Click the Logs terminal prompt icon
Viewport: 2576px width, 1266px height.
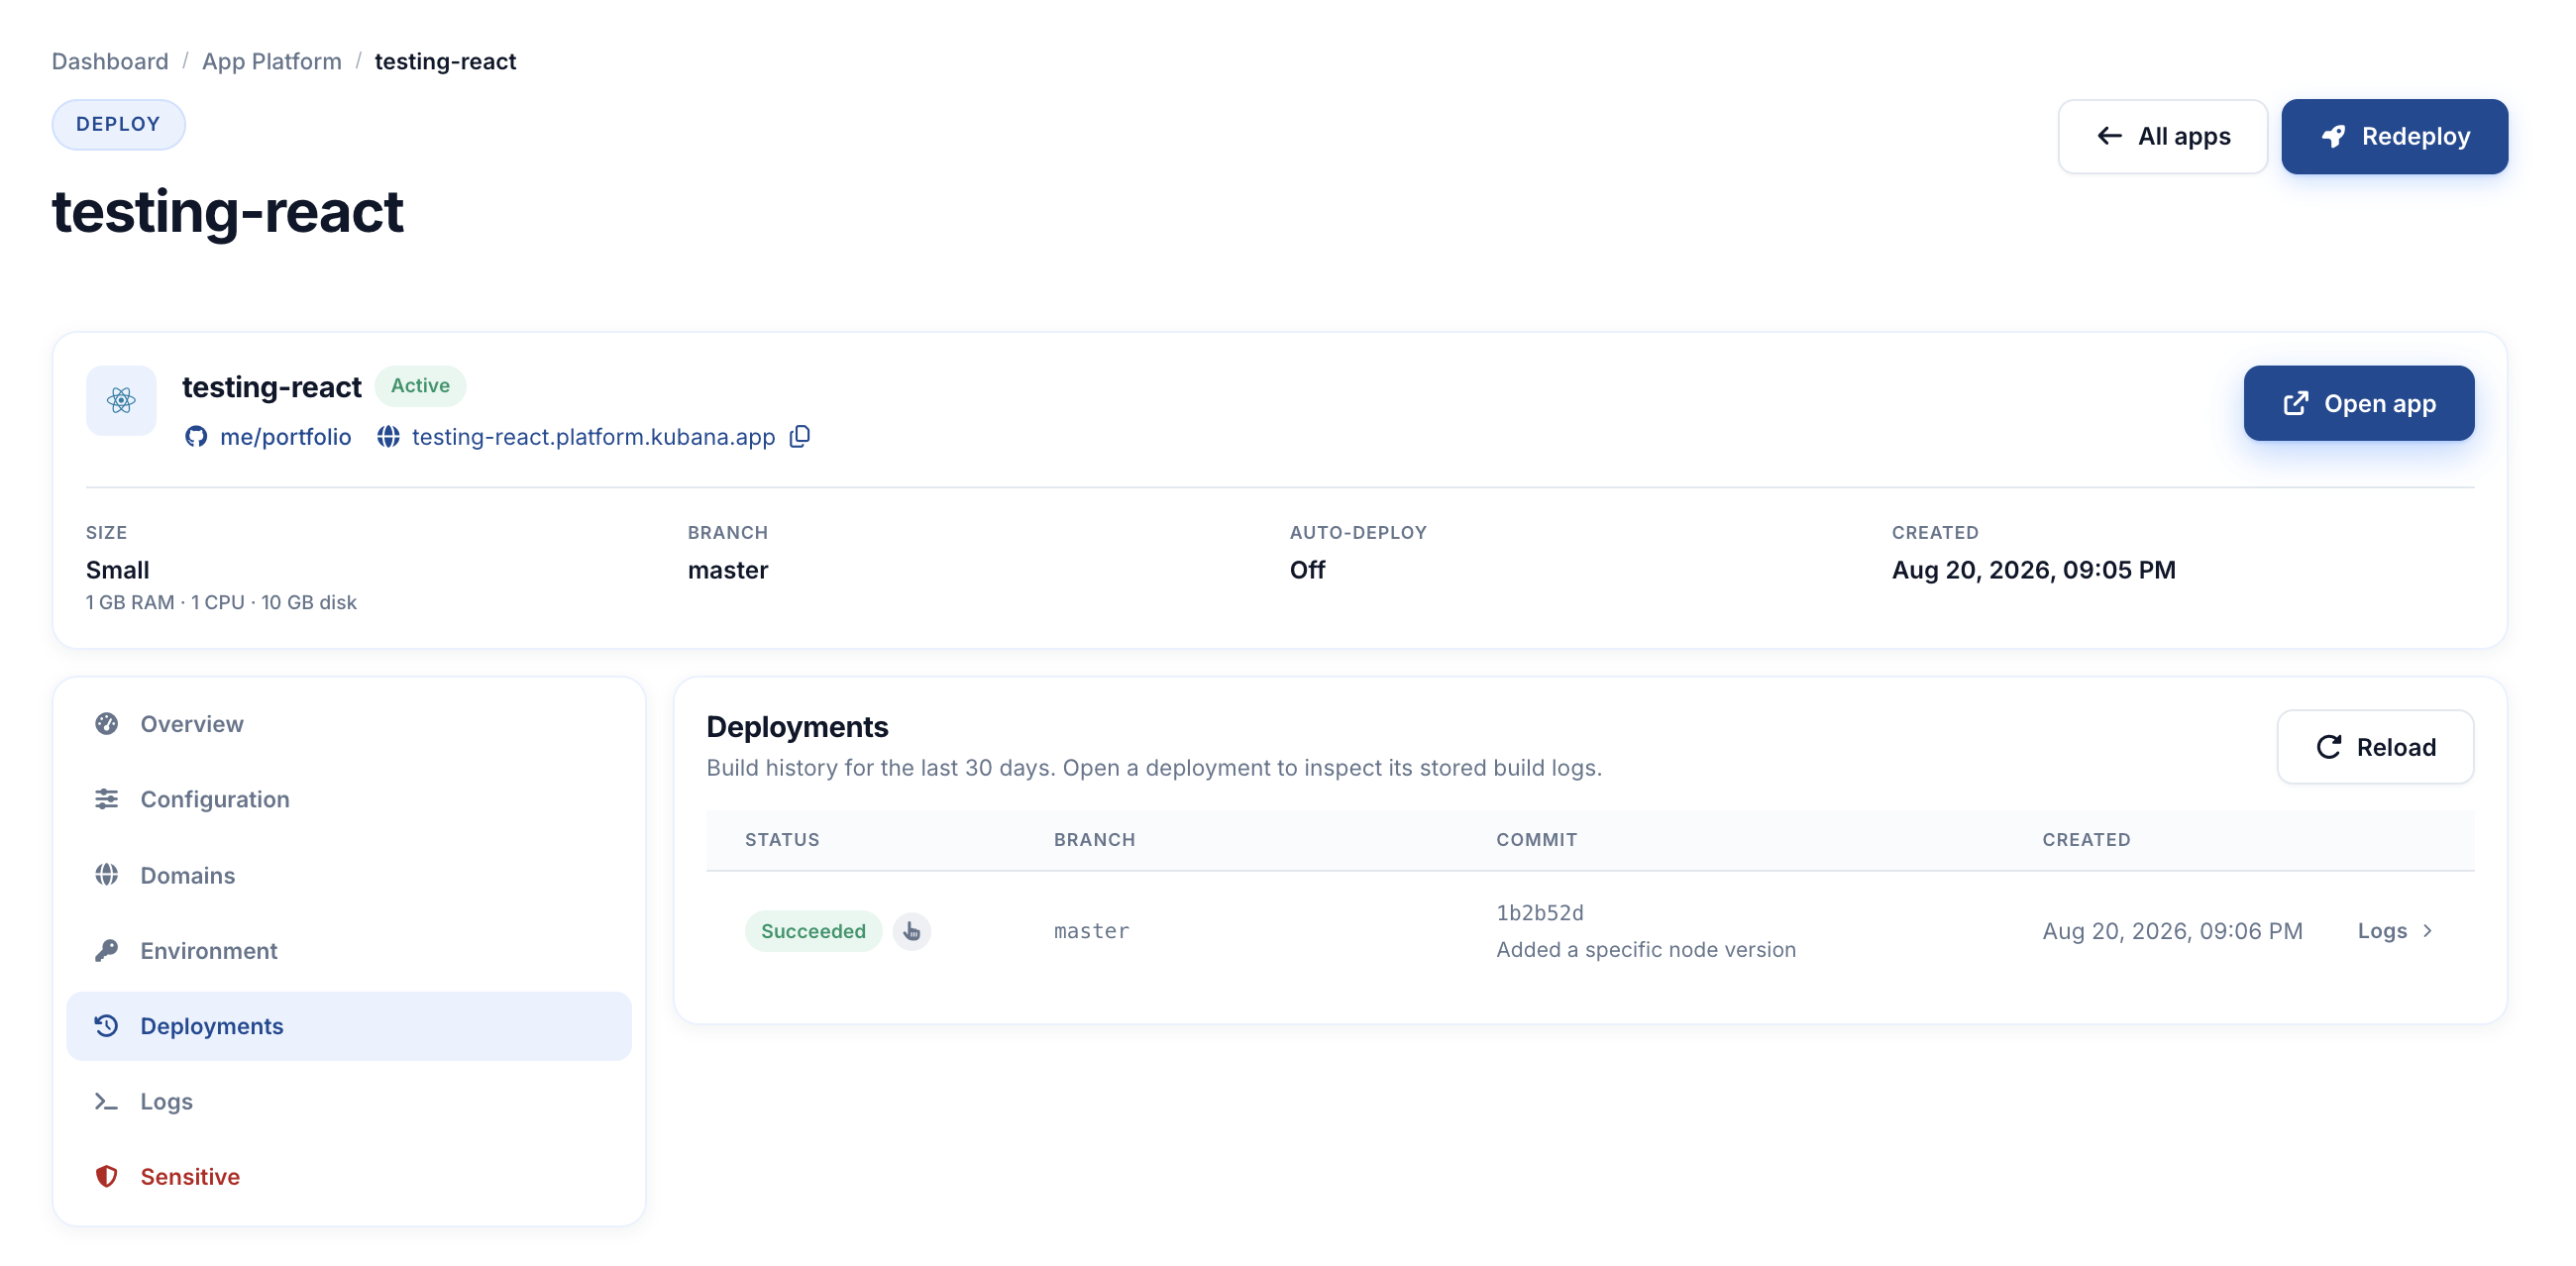click(106, 1101)
